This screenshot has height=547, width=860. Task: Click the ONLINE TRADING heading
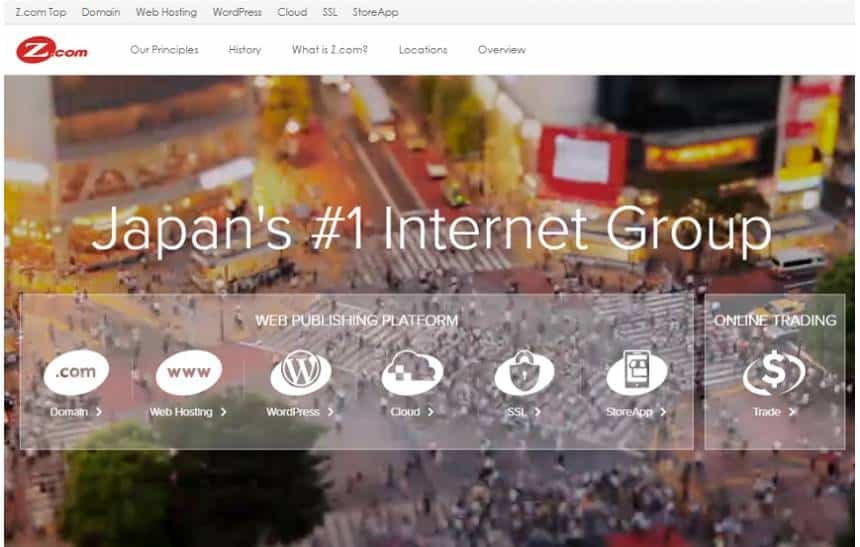coord(775,320)
